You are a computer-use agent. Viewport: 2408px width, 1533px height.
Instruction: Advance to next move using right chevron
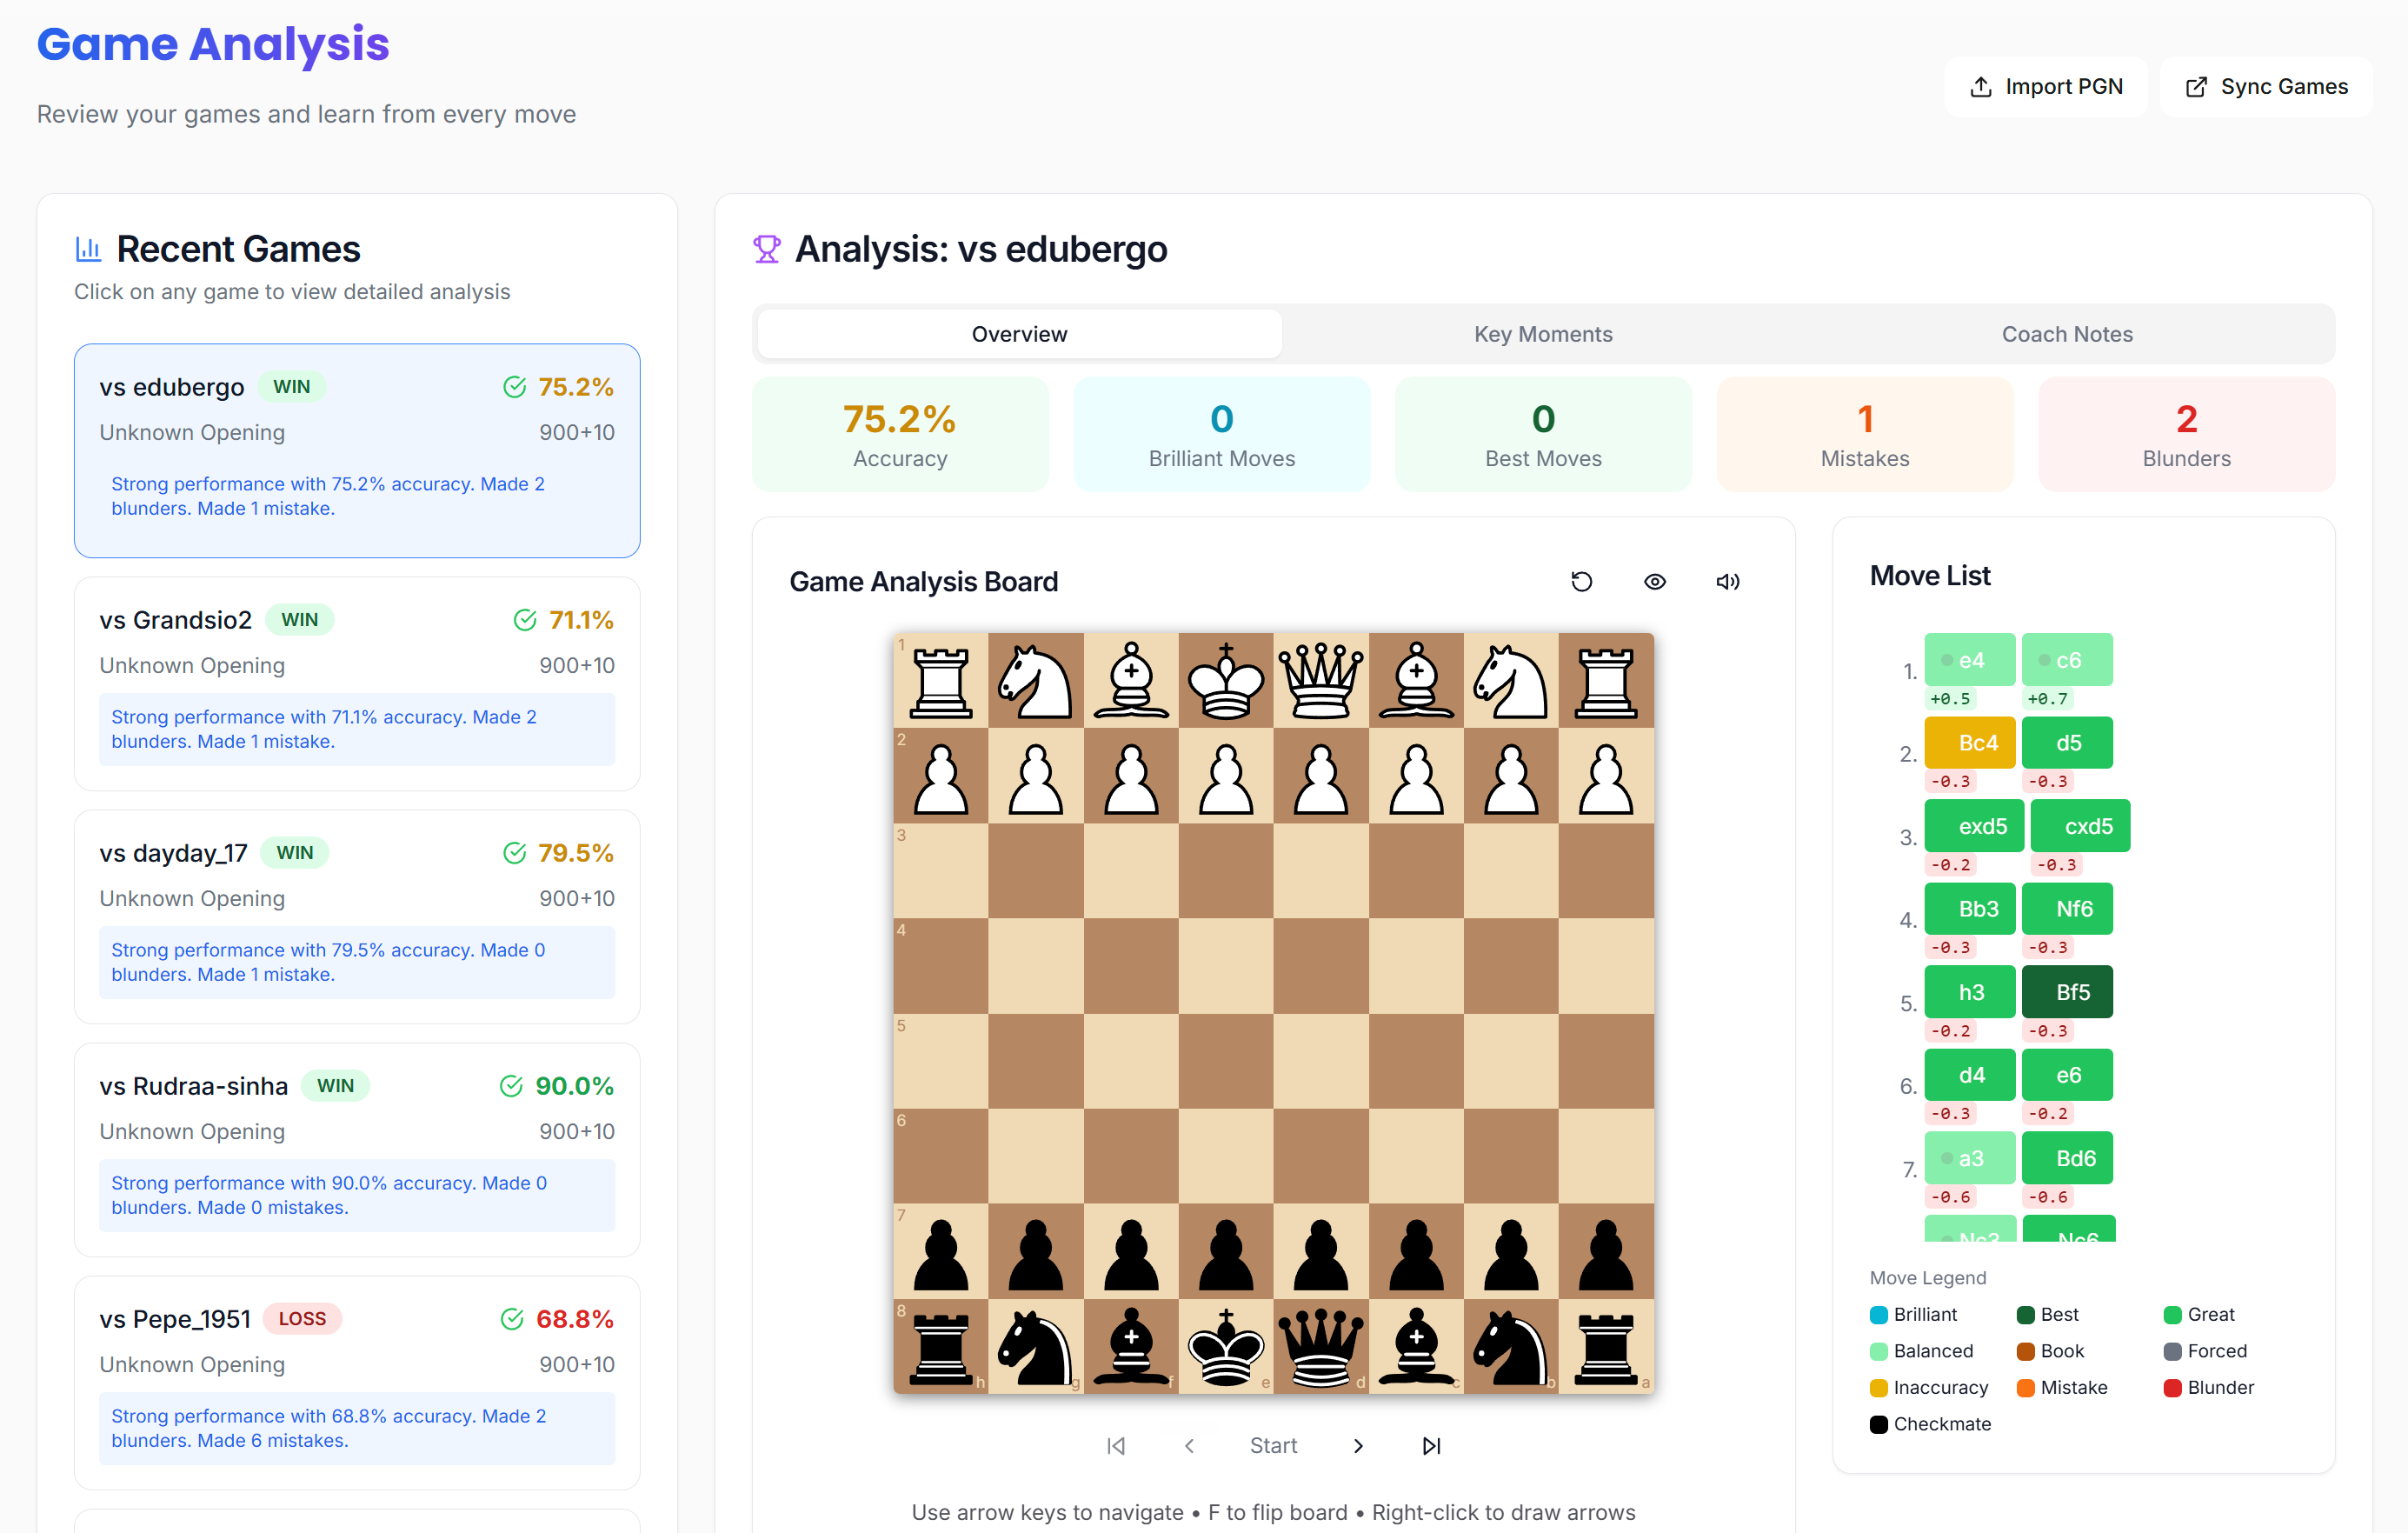1357,1445
